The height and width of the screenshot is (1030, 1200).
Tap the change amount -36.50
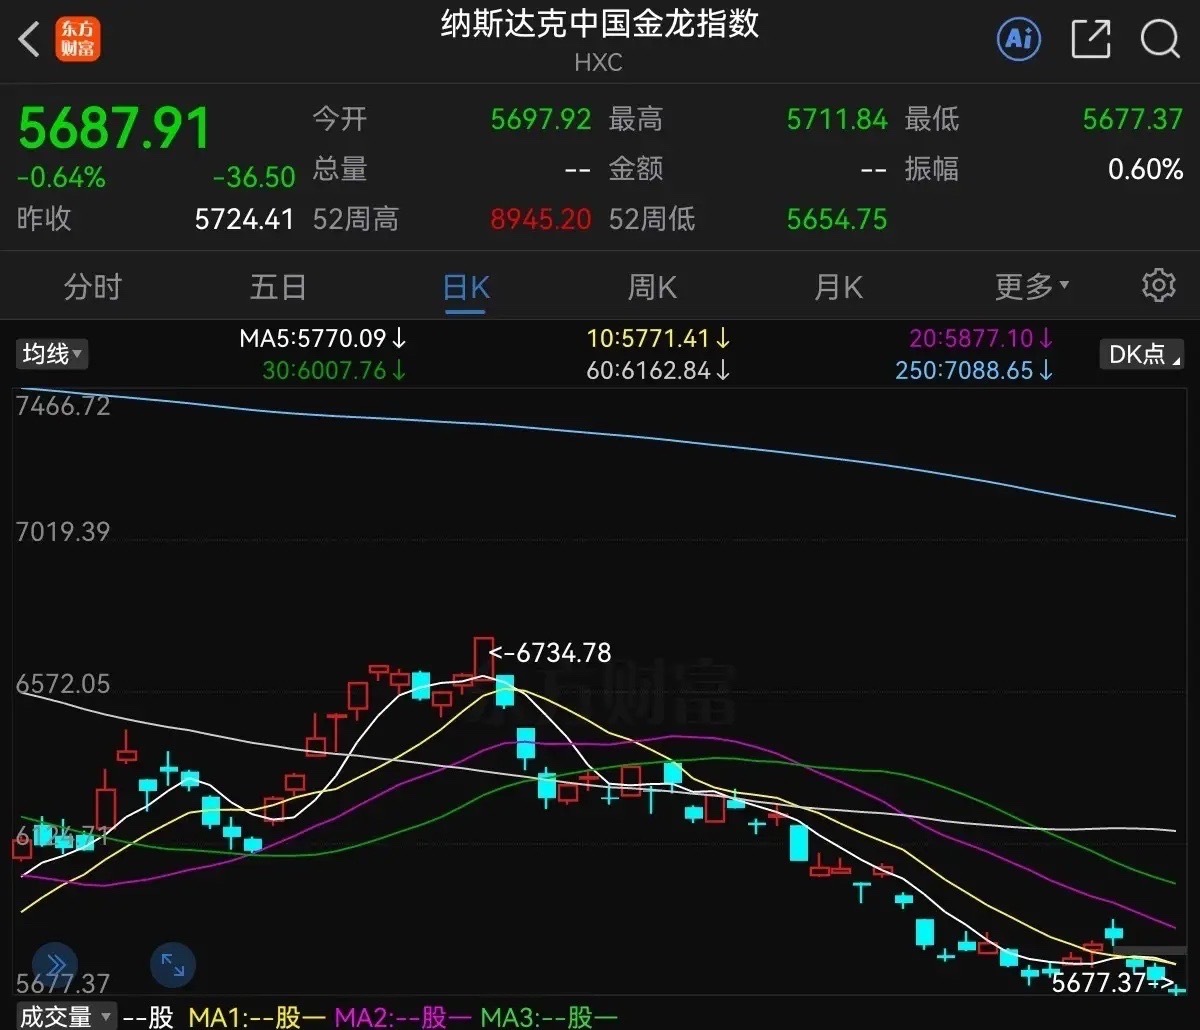[254, 178]
